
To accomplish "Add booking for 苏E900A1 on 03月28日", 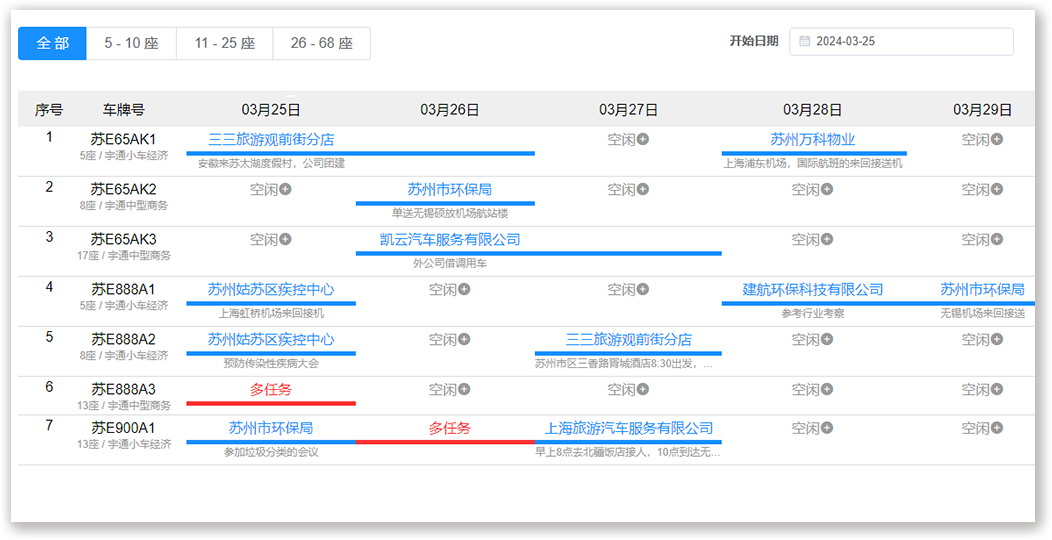I will click(x=827, y=429).
